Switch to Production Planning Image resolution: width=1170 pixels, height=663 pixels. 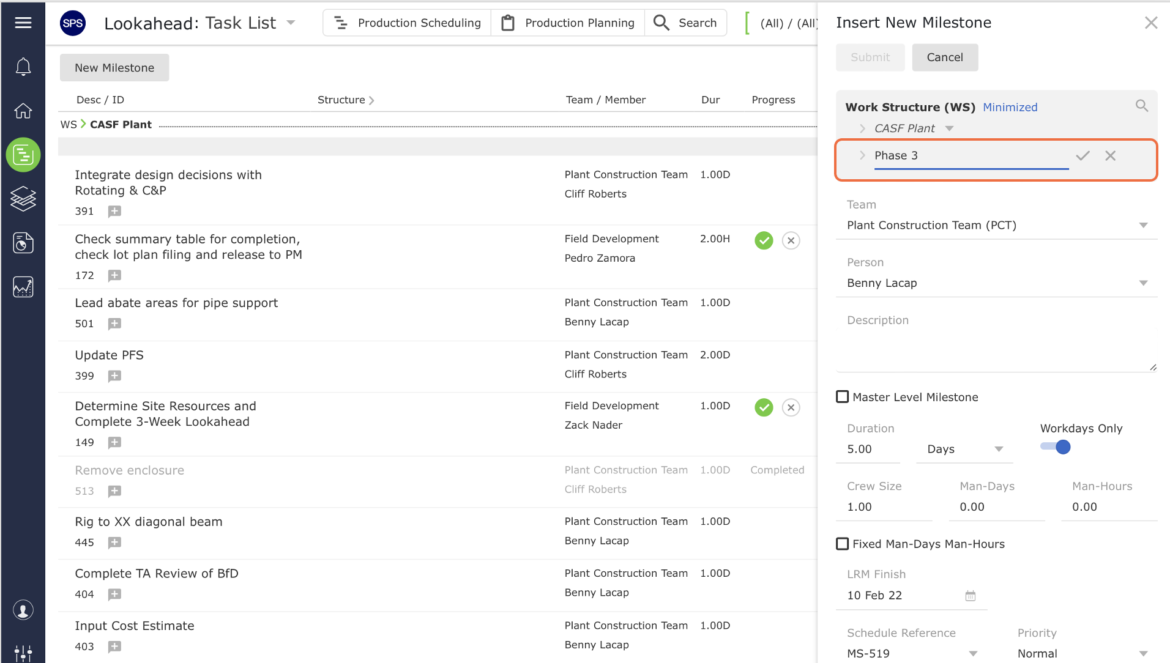[567, 23]
